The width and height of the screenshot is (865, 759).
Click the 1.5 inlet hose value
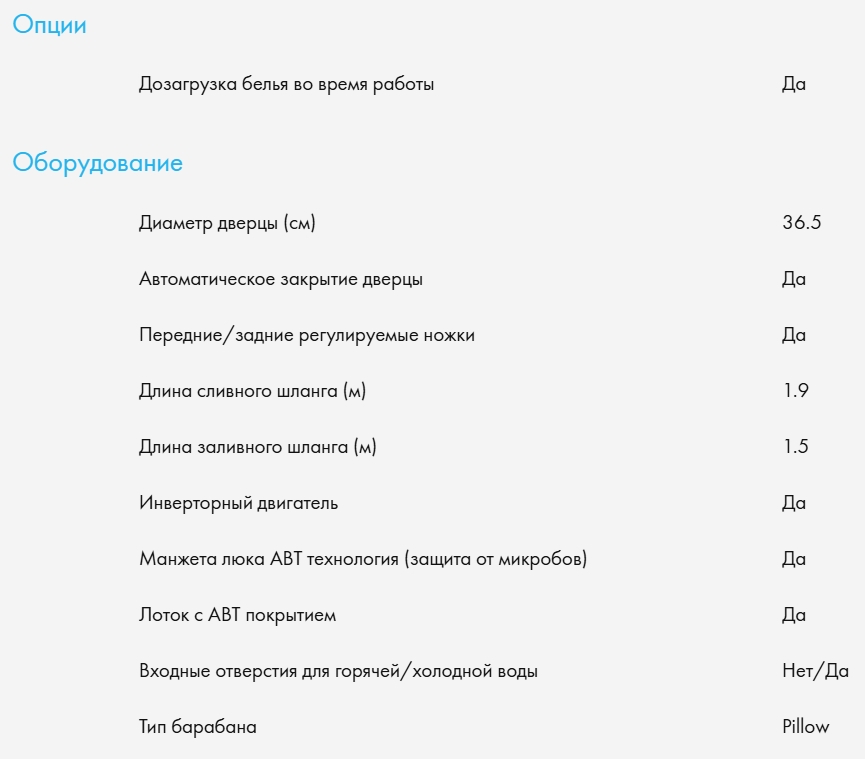[x=795, y=447]
